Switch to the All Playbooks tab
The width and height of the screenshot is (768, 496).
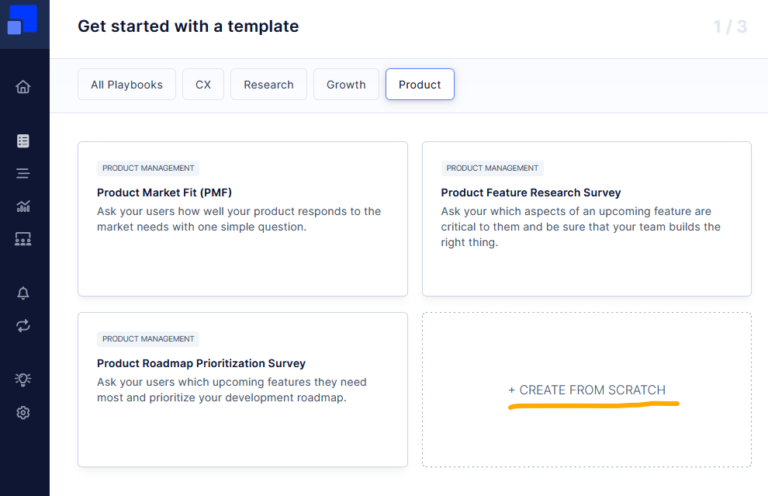click(x=127, y=85)
